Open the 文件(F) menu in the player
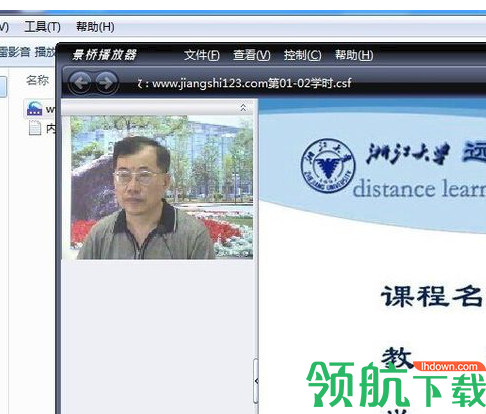Image resolution: width=486 pixels, height=414 pixels. pyautogui.click(x=202, y=55)
